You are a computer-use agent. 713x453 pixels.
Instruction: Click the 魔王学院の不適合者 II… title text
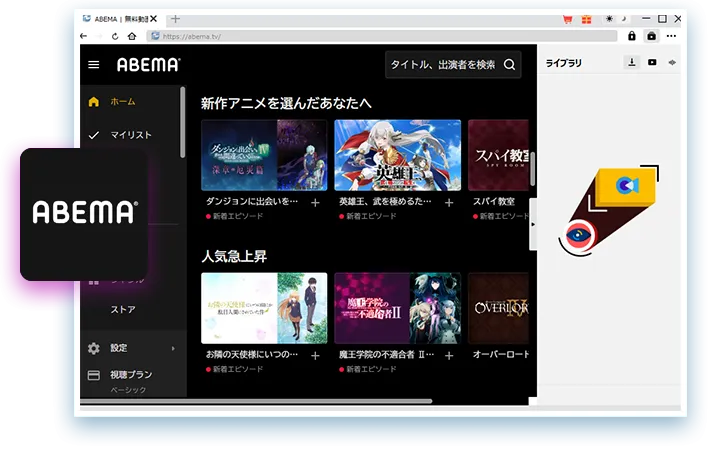click(387, 354)
